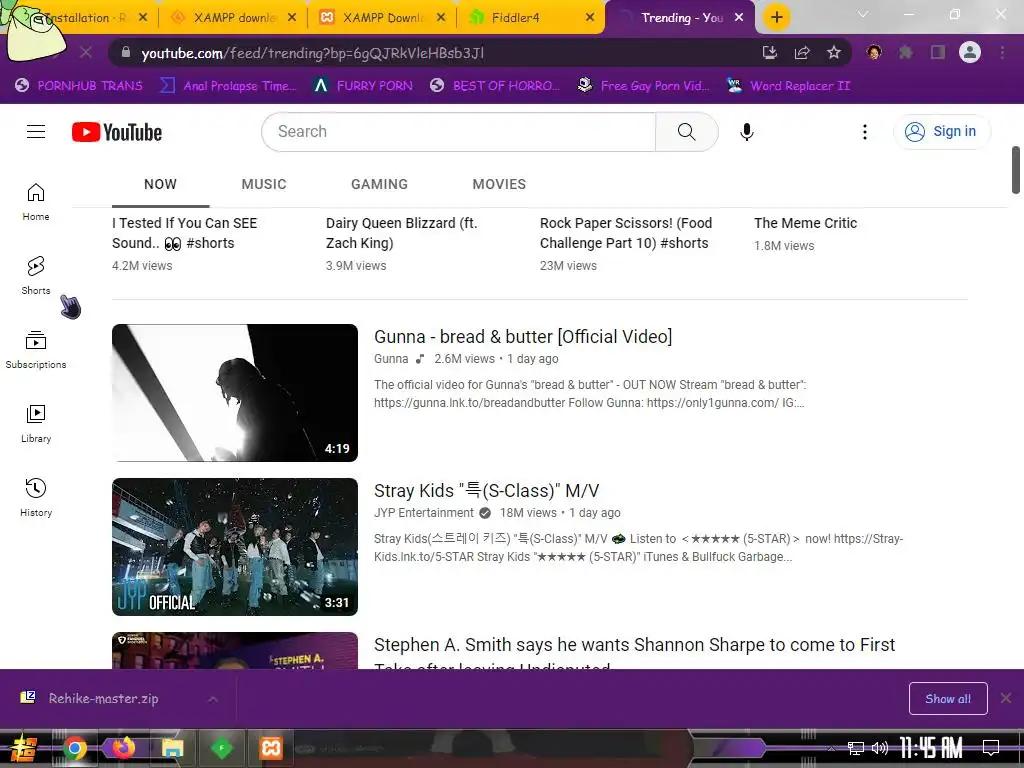Go to Home in the sidebar
1024x768 pixels.
(36, 202)
